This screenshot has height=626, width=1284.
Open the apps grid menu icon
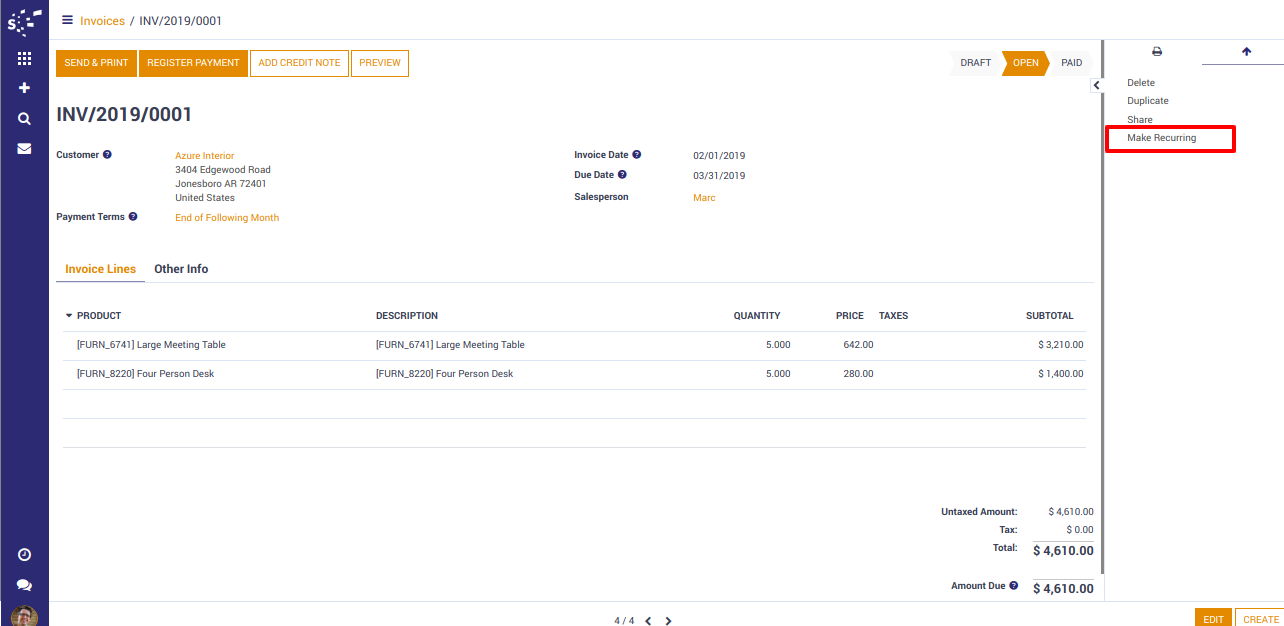pos(24,59)
